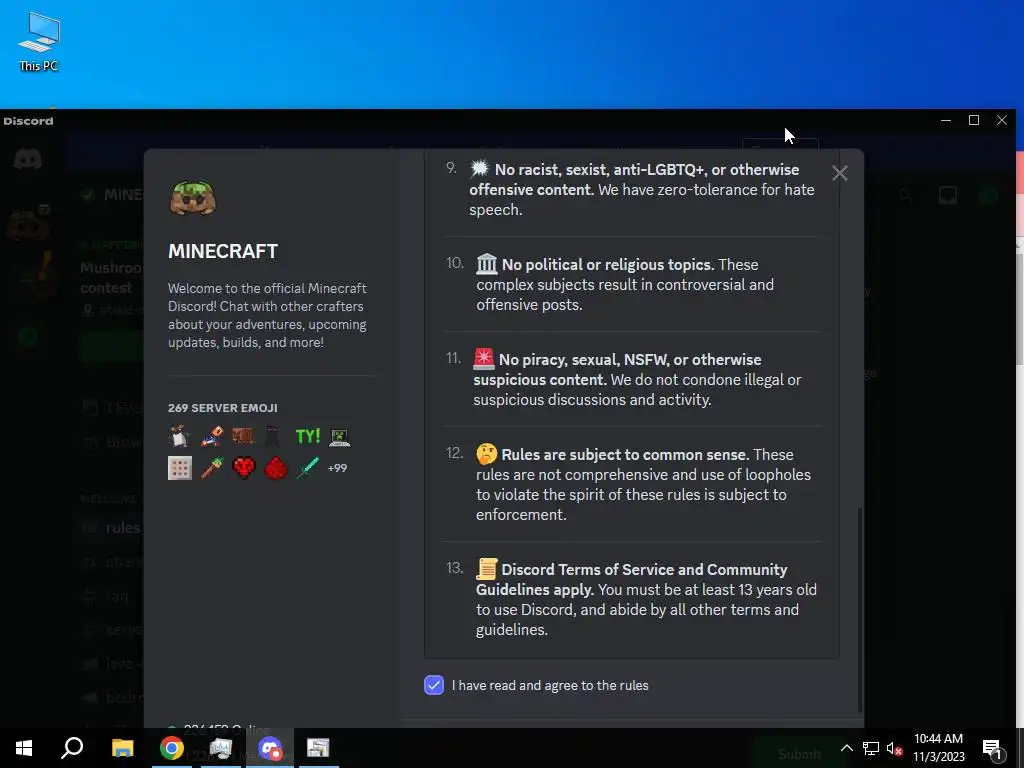Click the carrot on a stick emoji
Image resolution: width=1024 pixels, height=768 pixels.
(x=212, y=468)
